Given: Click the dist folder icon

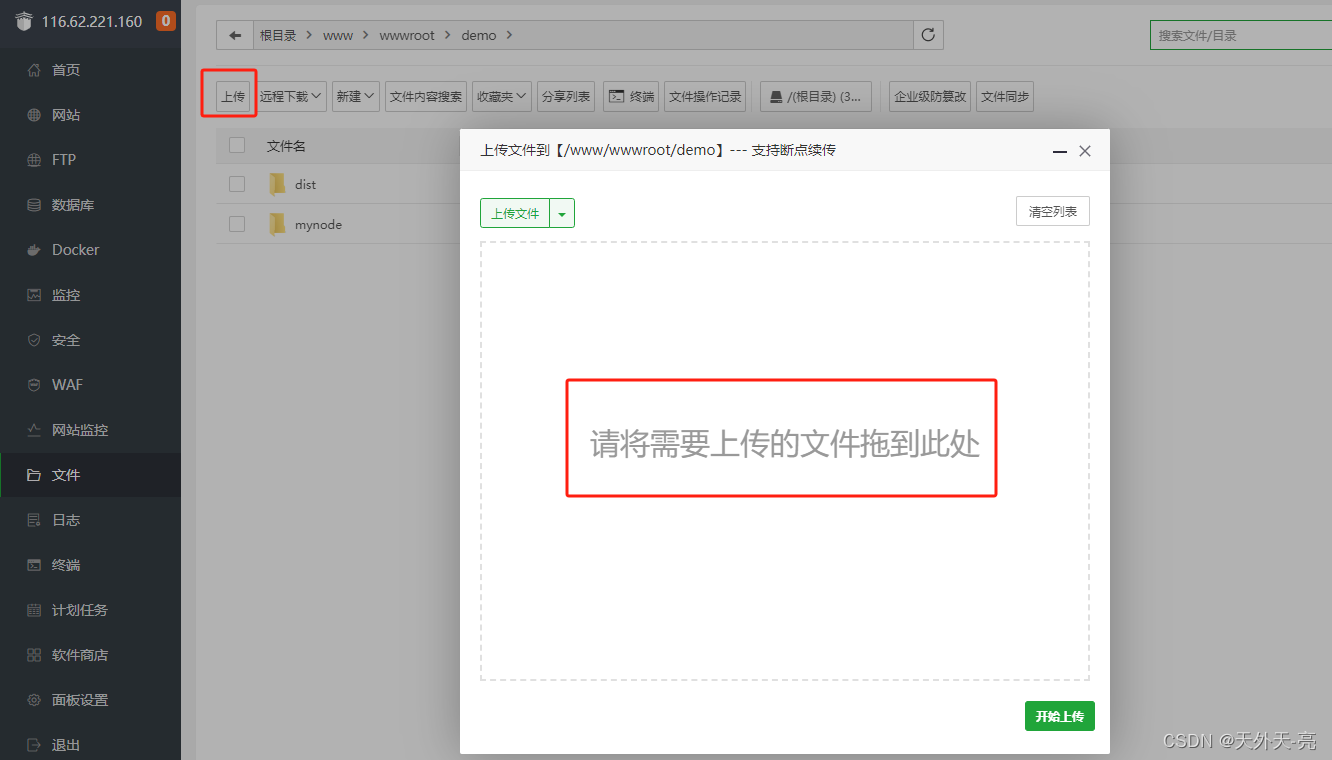Looking at the screenshot, I should pyautogui.click(x=277, y=184).
